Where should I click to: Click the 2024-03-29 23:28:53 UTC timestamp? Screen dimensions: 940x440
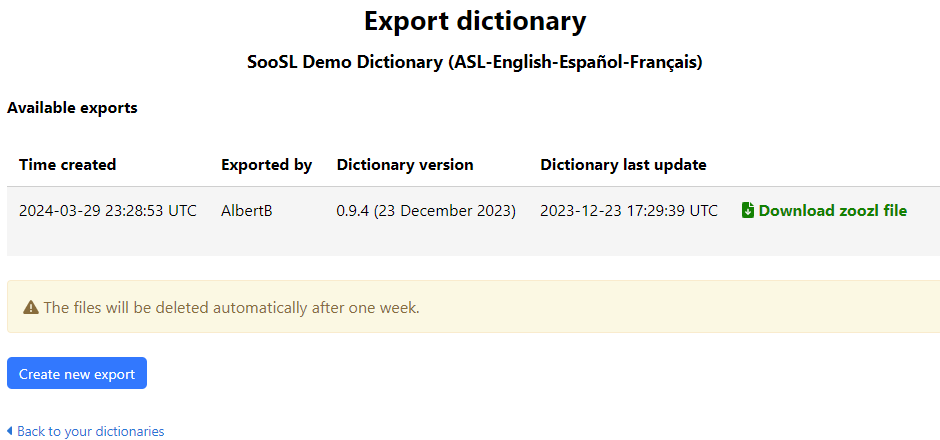108,211
